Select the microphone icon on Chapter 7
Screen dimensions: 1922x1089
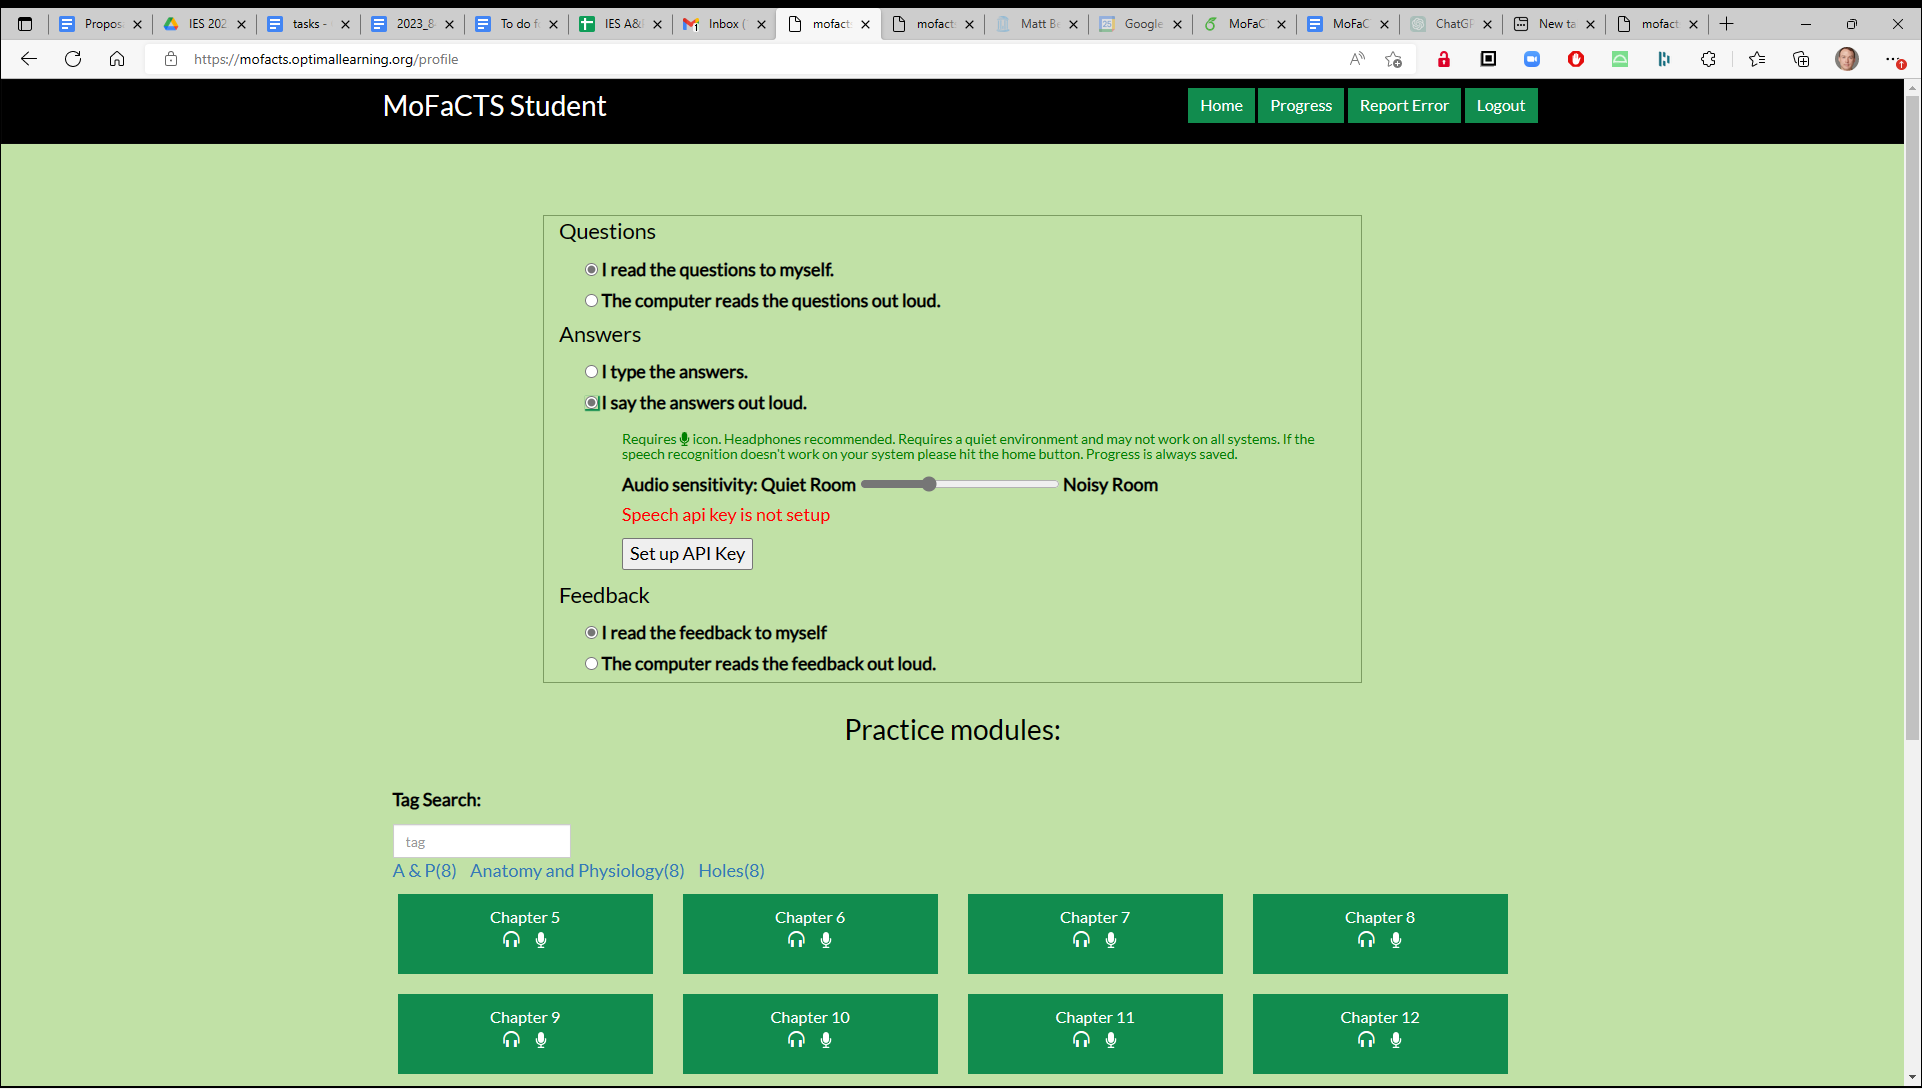pyautogui.click(x=1111, y=939)
